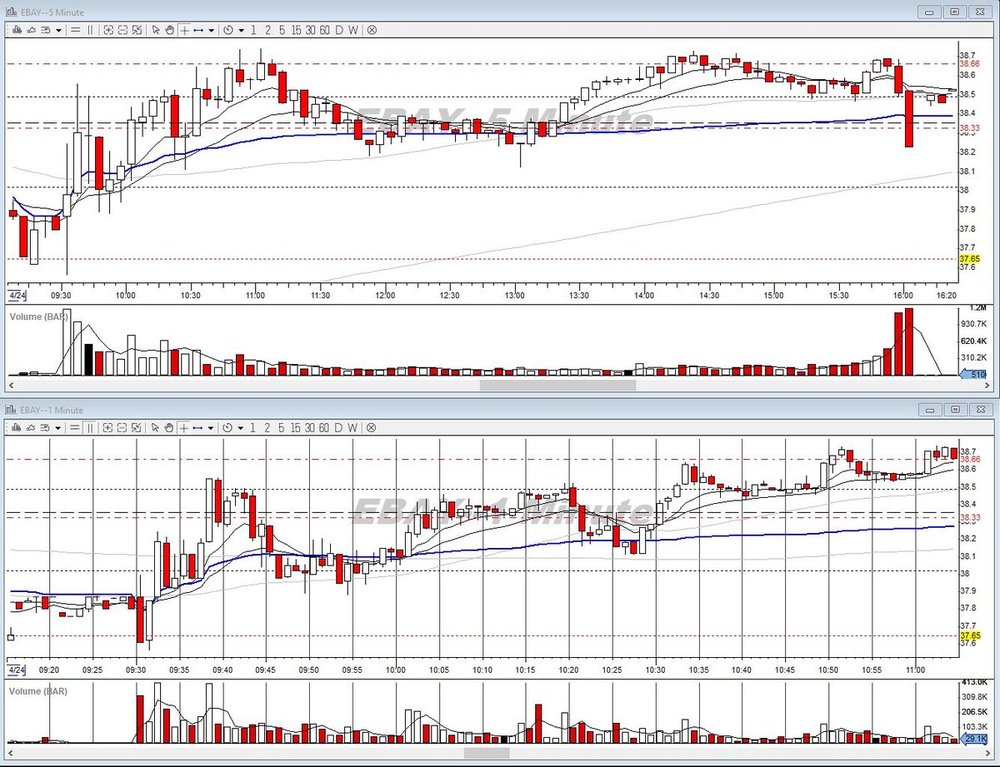This screenshot has width=1000, height=767.
Task: Click the 4/24 date label on 5 Minute chart
Action: click(x=17, y=295)
